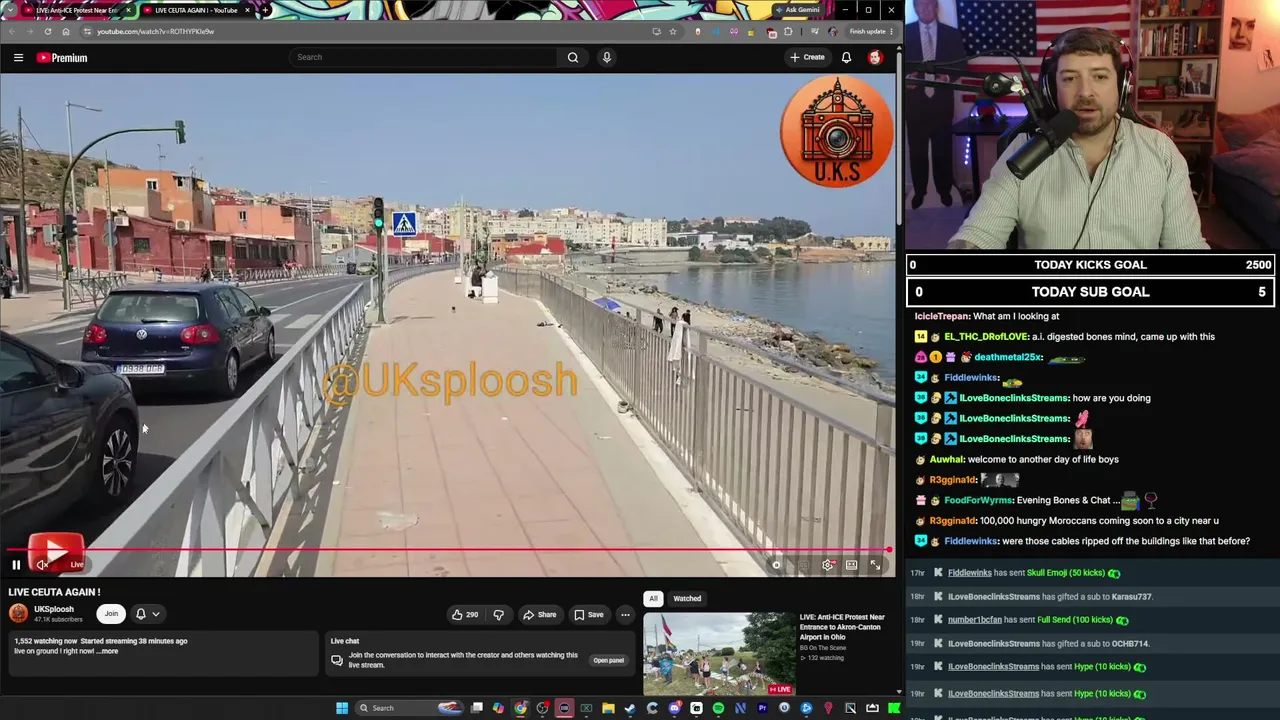Switch to the LIVE CEUTA AGAIN browser tab
The width and height of the screenshot is (1280, 720).
[196, 10]
